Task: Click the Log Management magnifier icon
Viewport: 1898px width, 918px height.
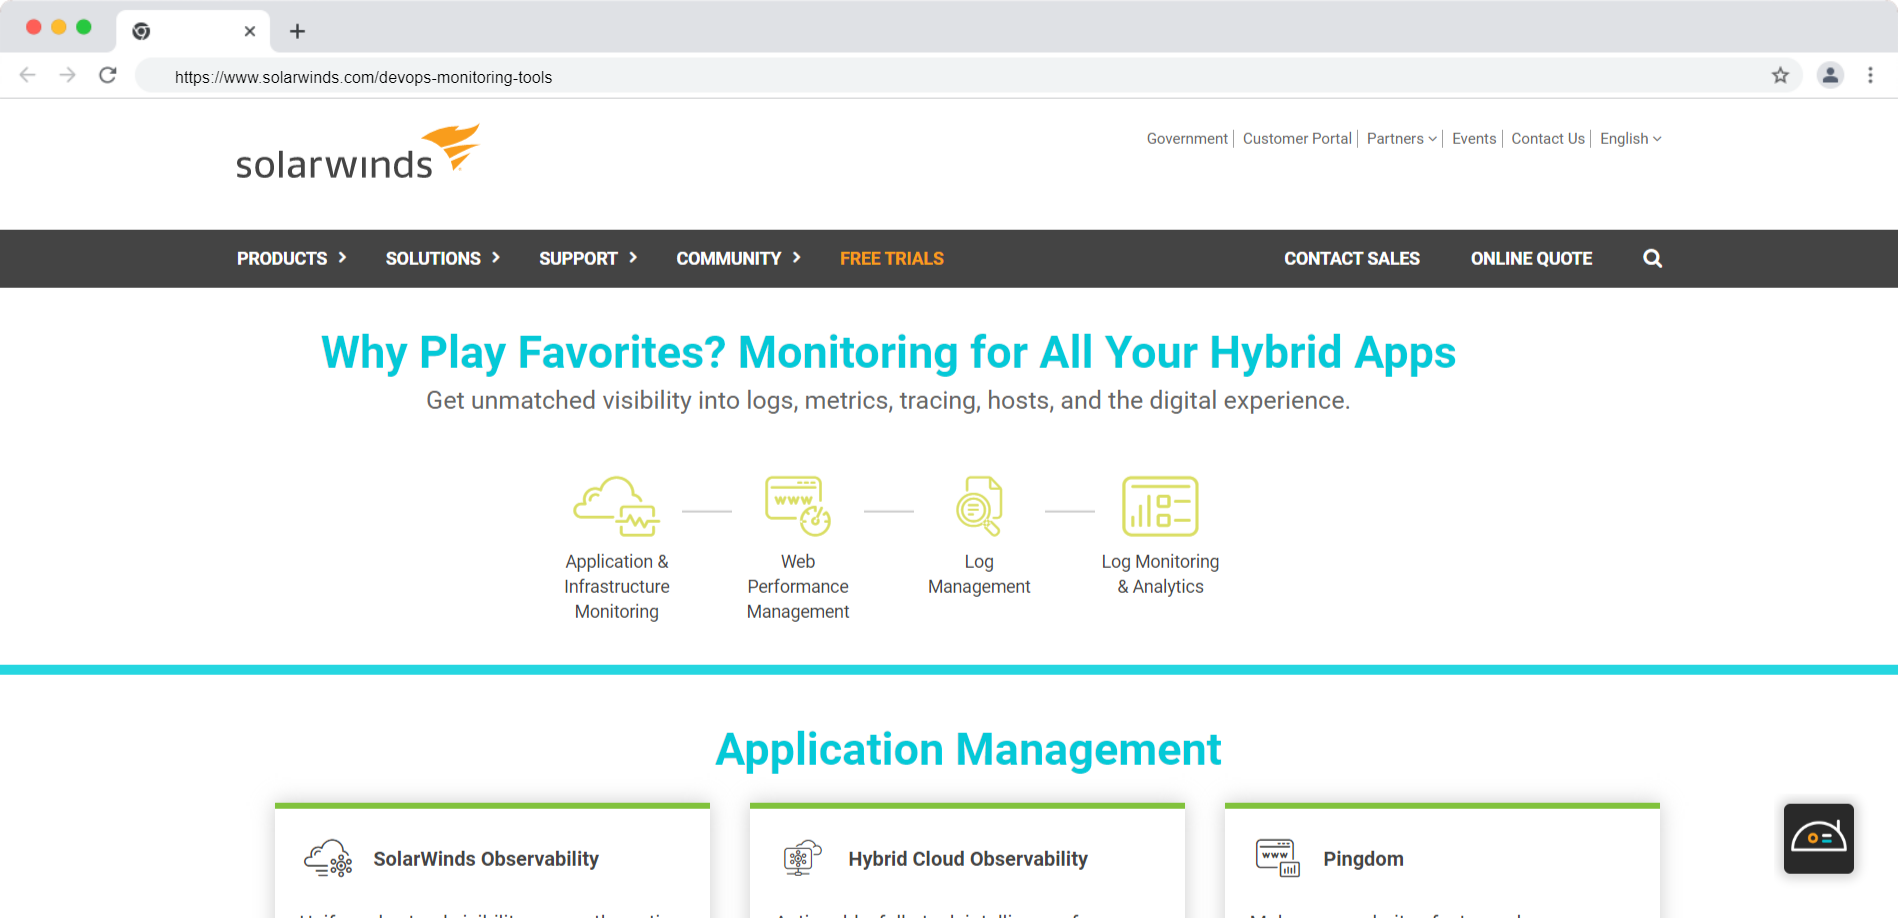Action: coord(979,506)
